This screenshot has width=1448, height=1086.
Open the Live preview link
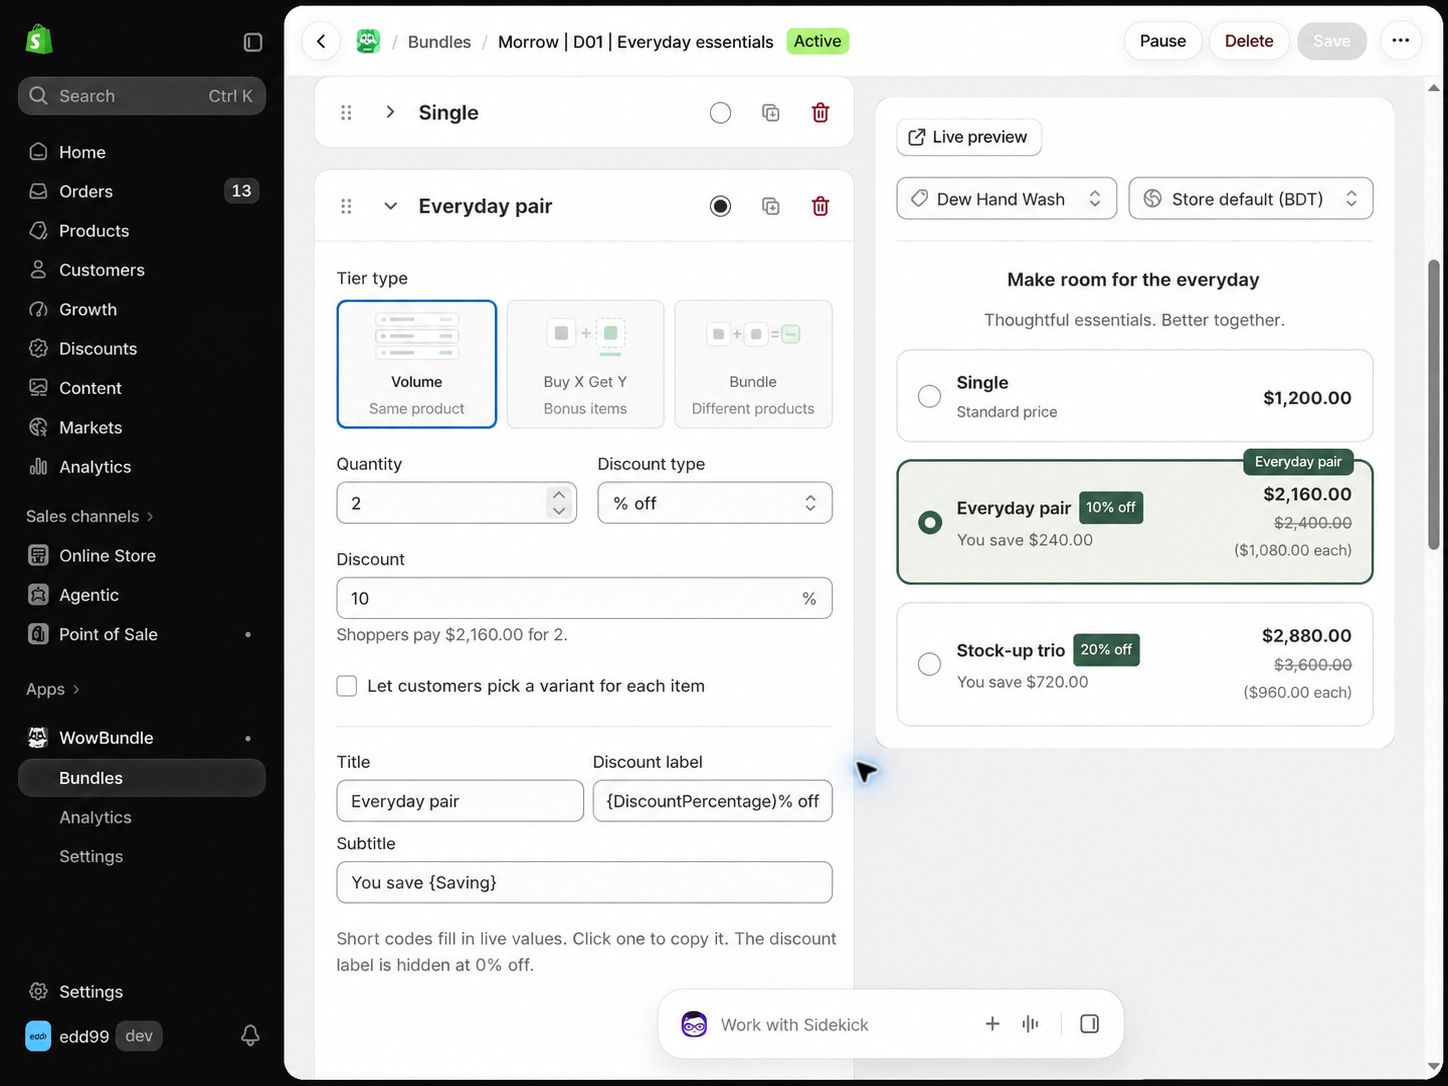(969, 137)
